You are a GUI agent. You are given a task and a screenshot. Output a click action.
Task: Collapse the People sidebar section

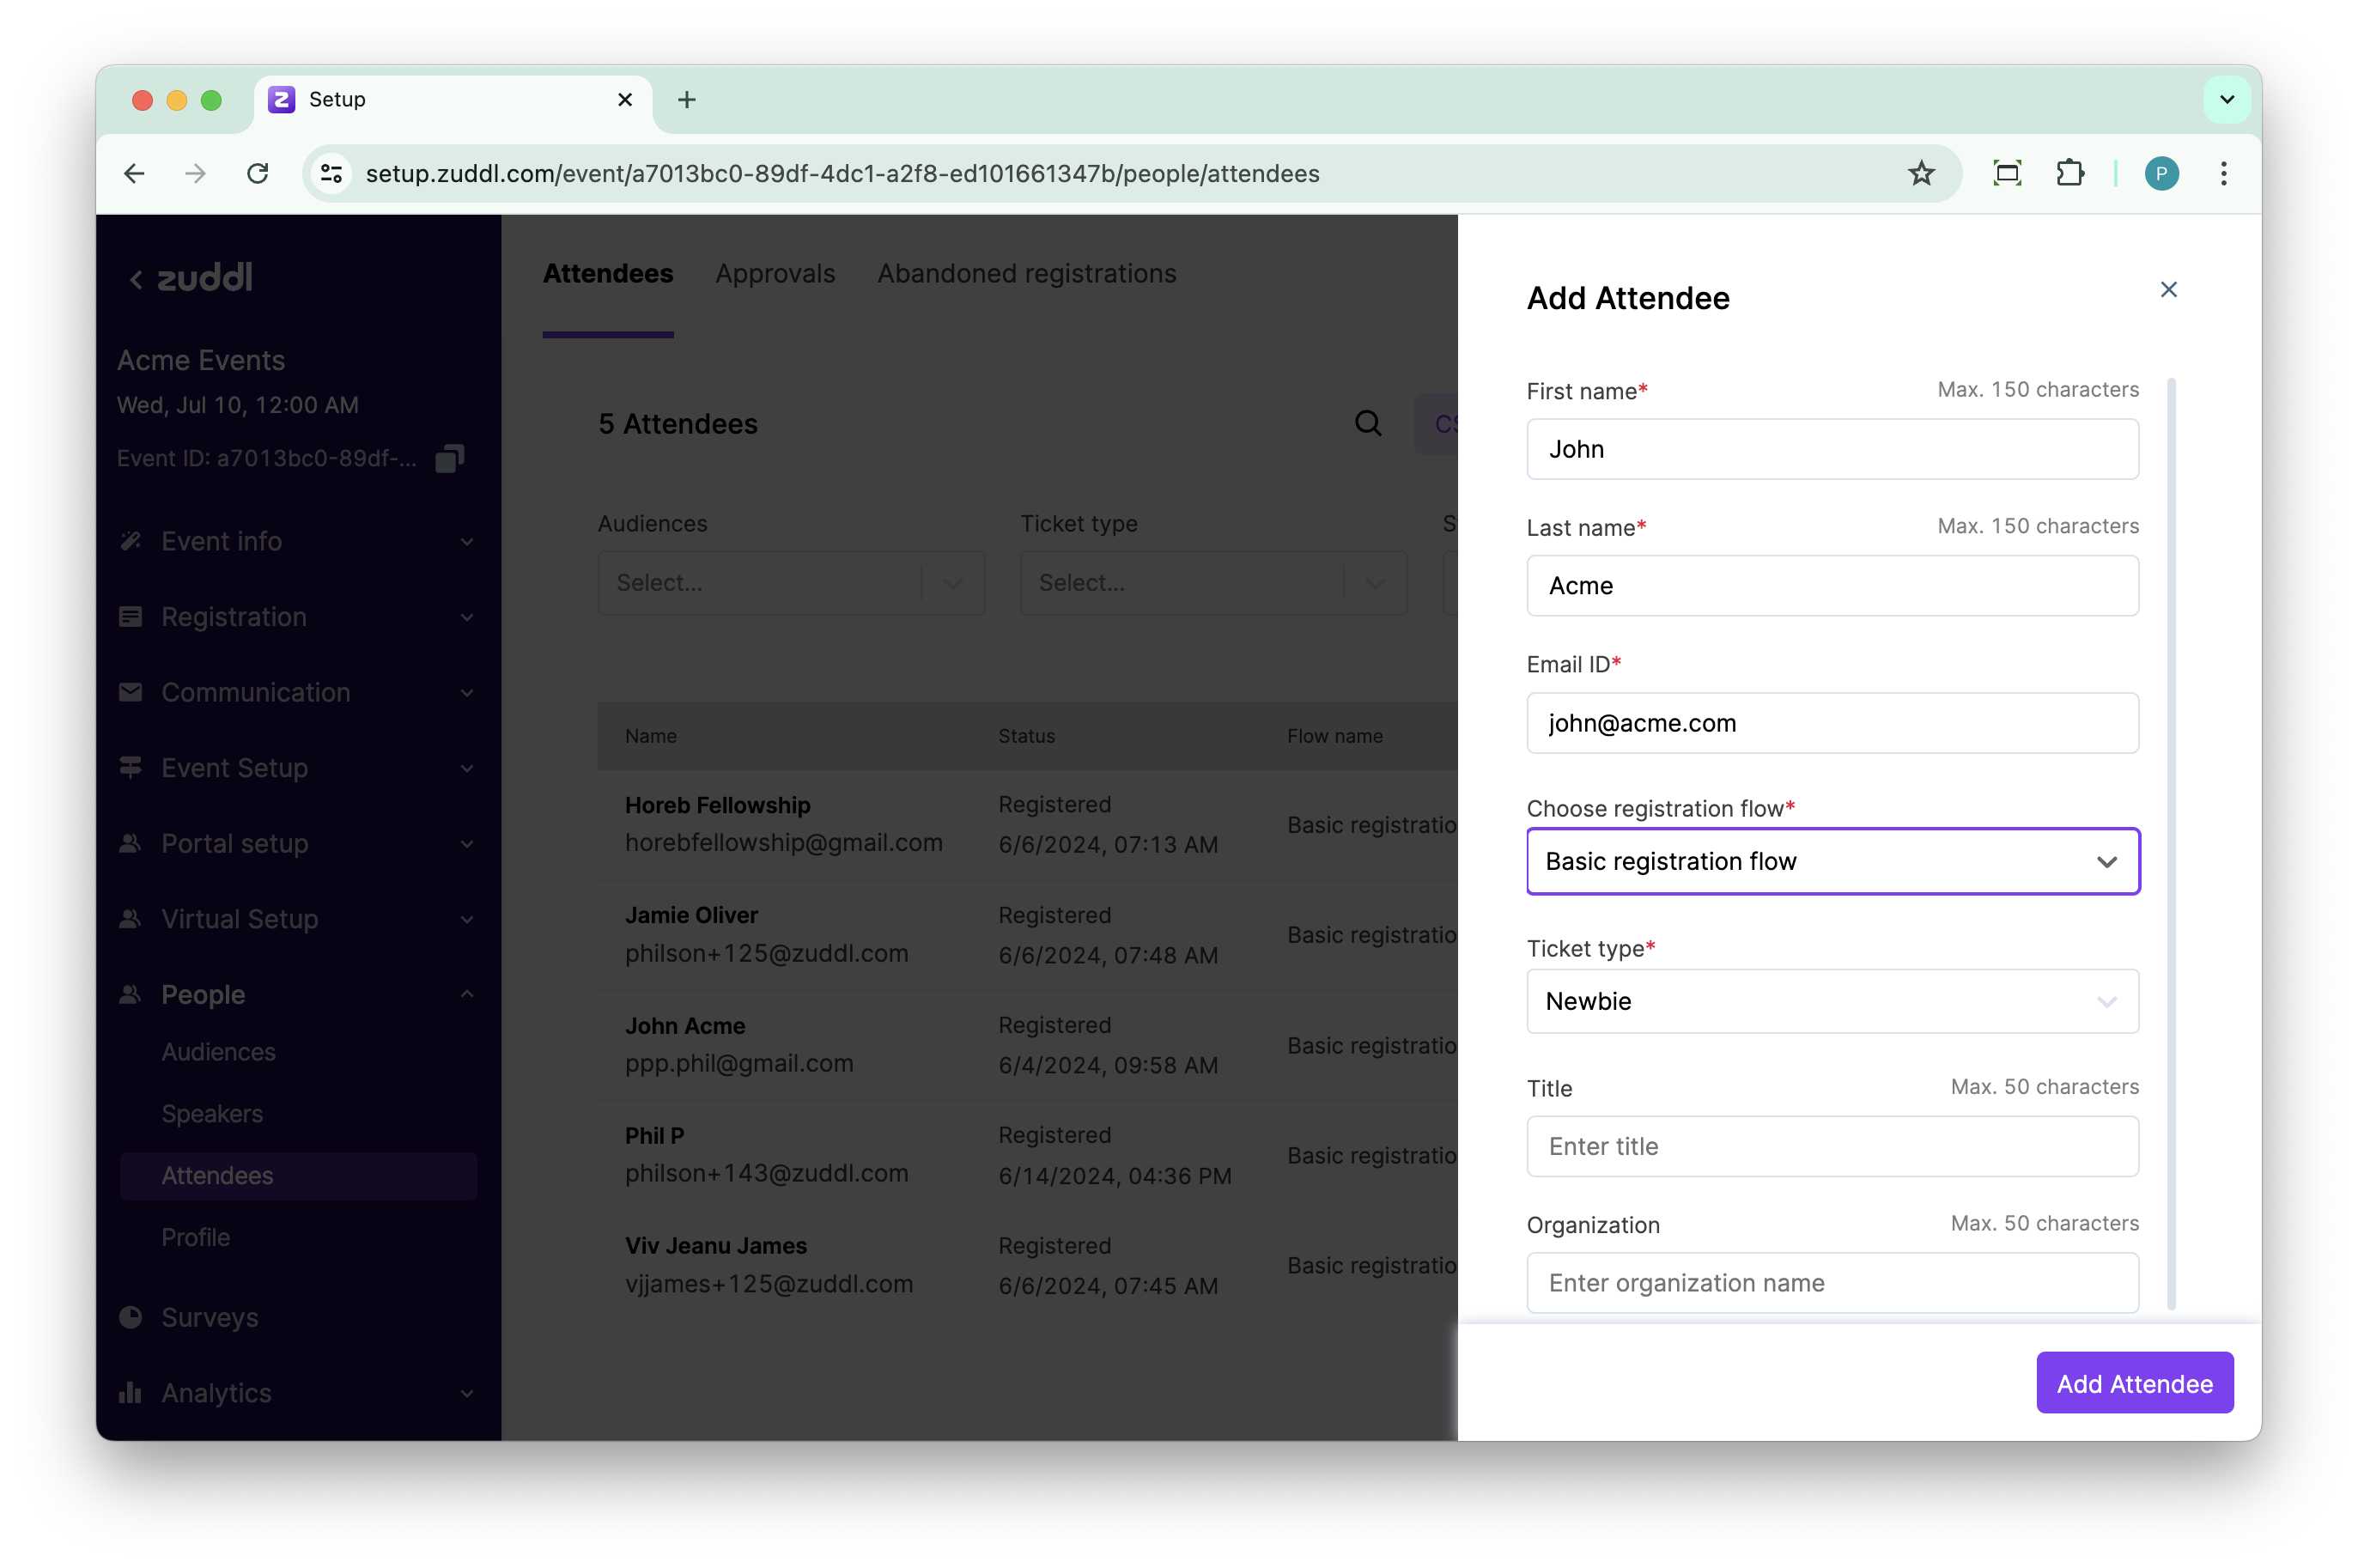[x=297, y=994]
